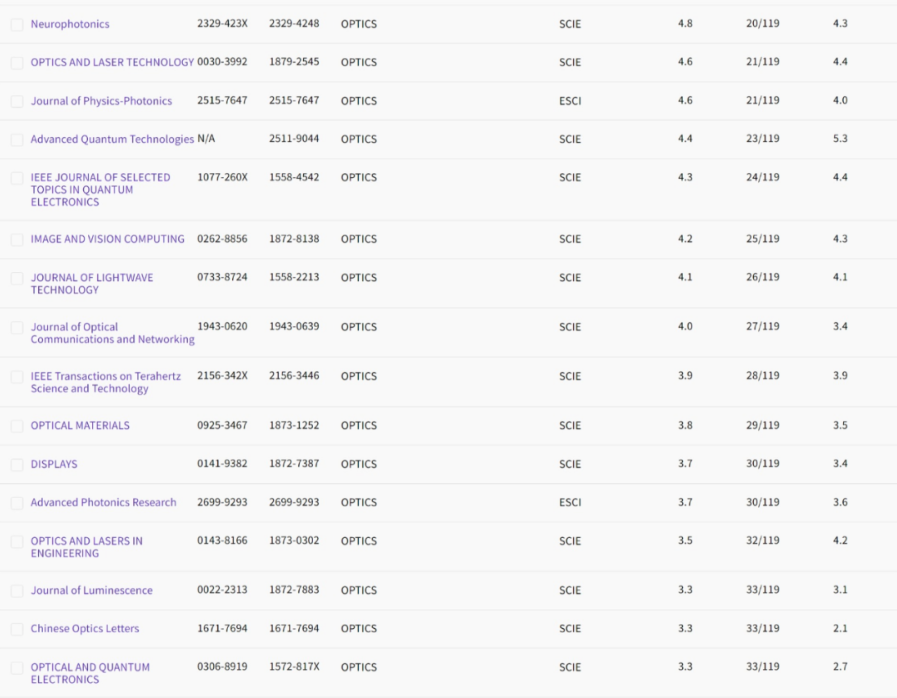The width and height of the screenshot is (897, 698).
Task: Select the OPTICS AND LASER TECHNOLOGY row checkbox
Action: 17,62
